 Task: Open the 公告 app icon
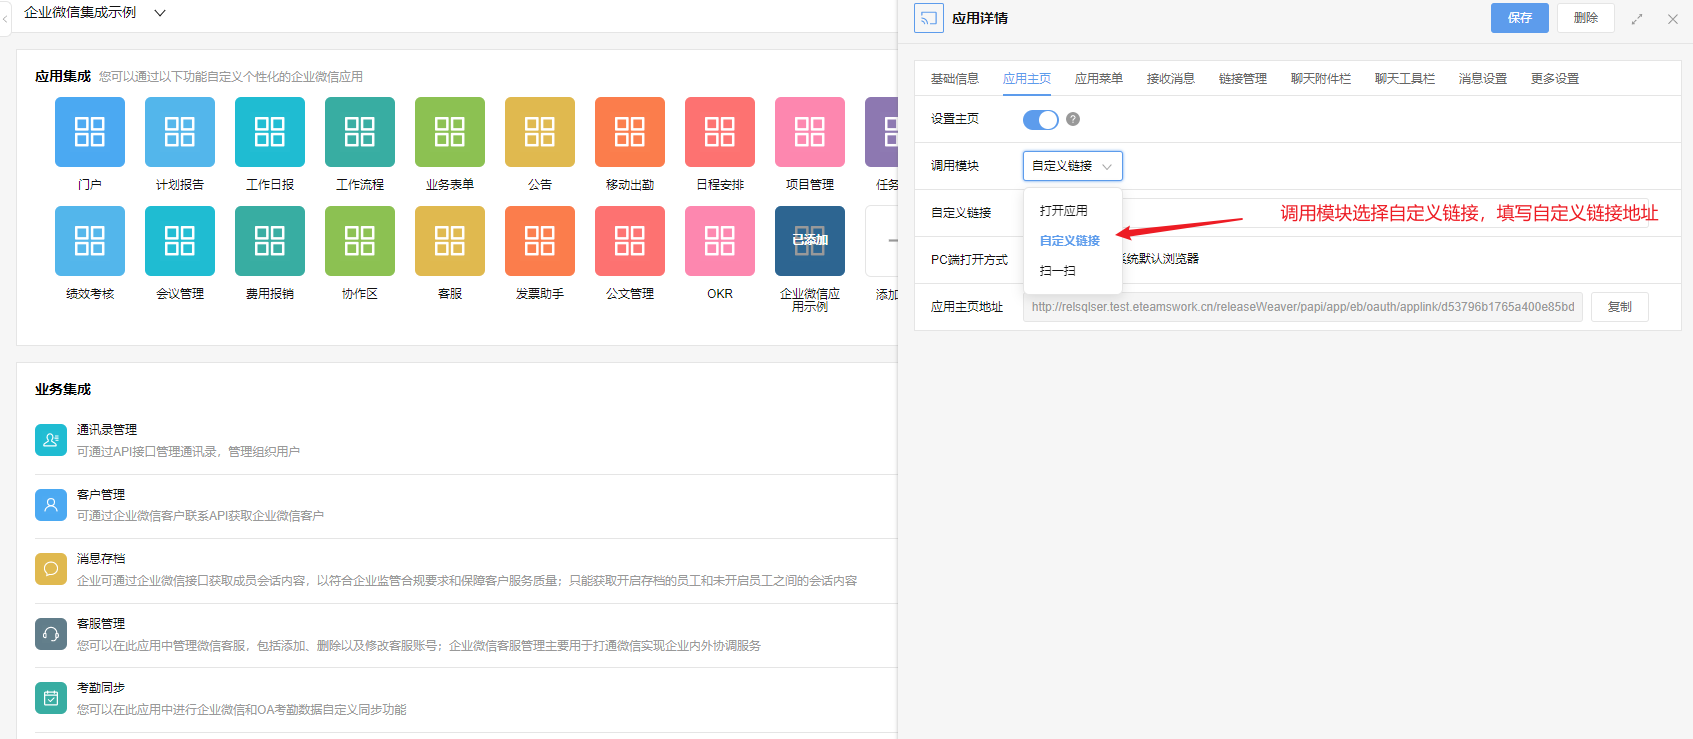(540, 132)
